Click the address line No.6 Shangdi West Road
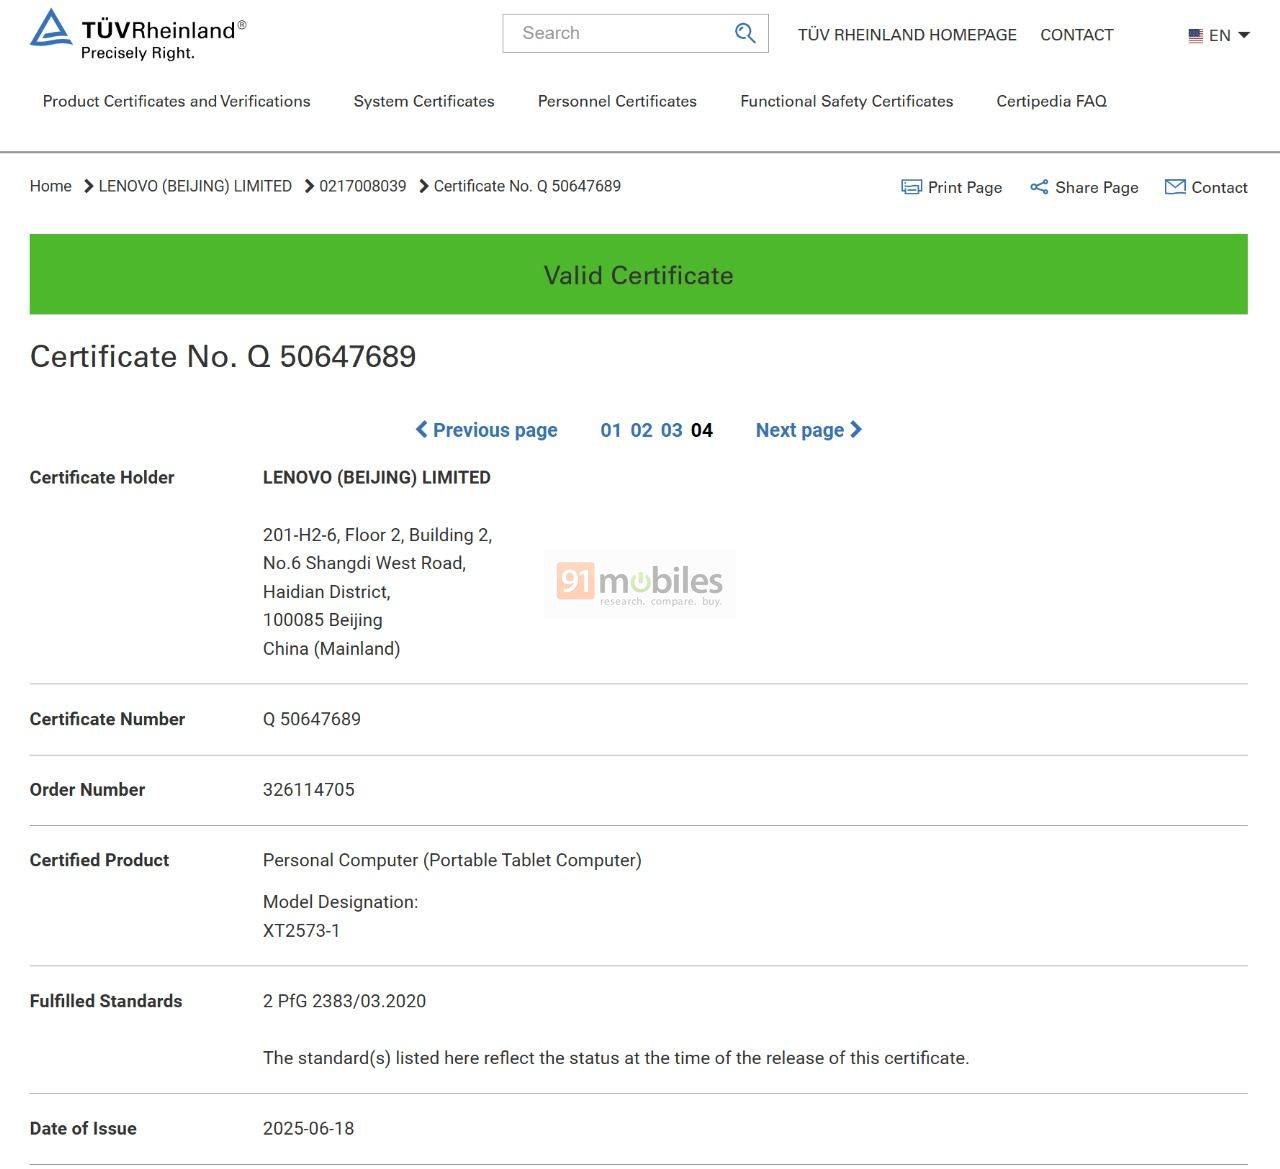1280x1169 pixels. (x=365, y=563)
